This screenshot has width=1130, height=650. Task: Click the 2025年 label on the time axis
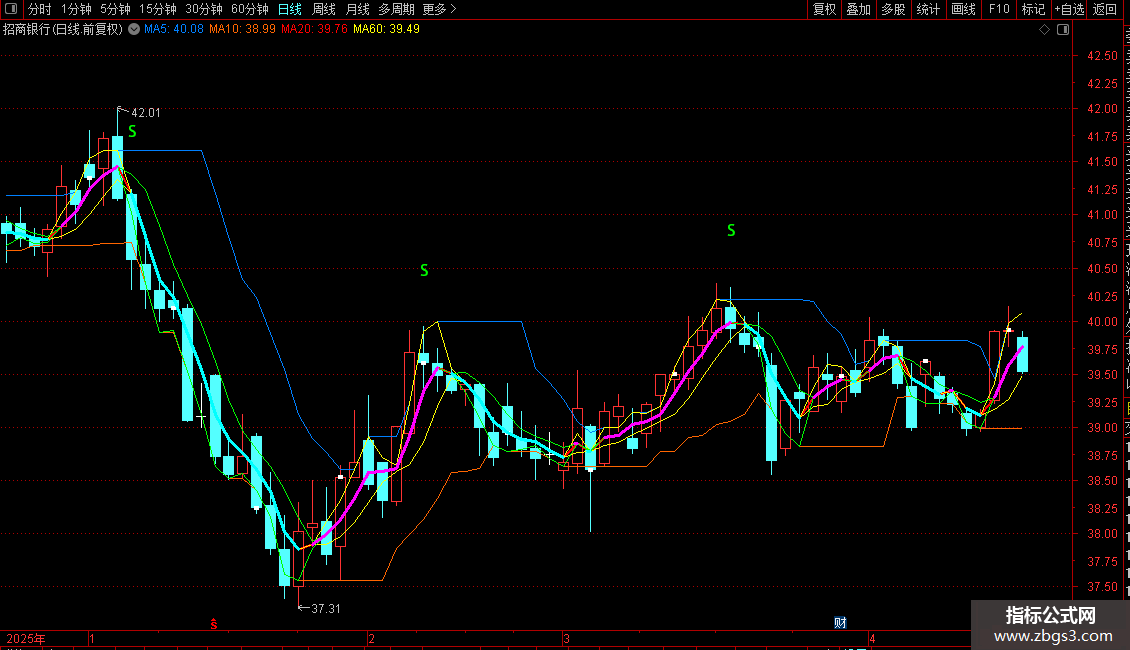(26, 638)
